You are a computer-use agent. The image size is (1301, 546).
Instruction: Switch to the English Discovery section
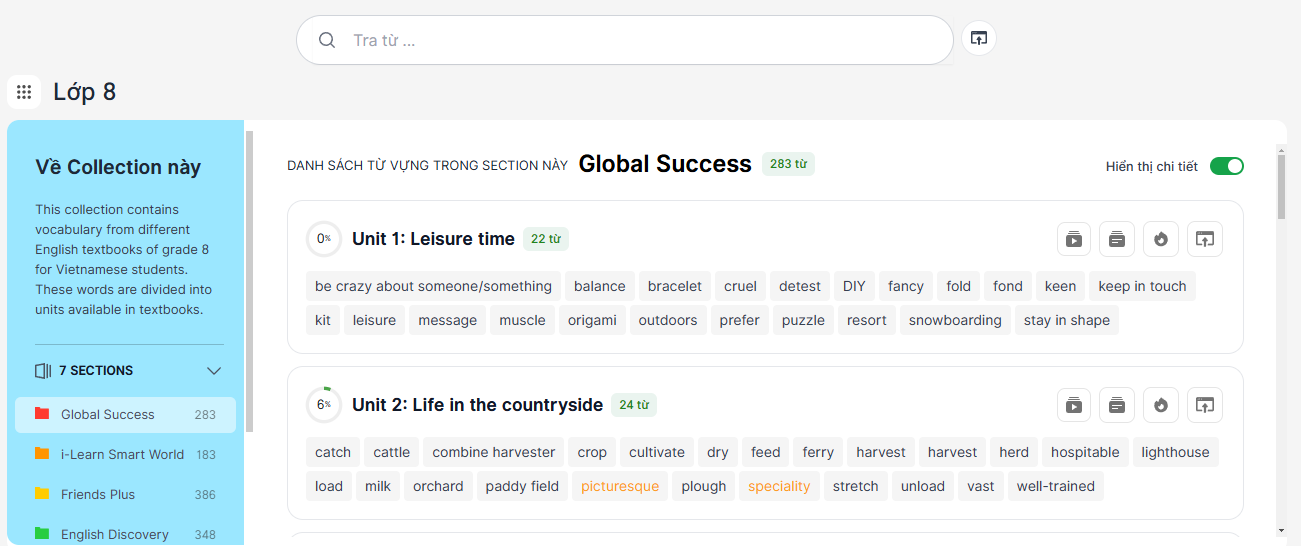coord(115,534)
